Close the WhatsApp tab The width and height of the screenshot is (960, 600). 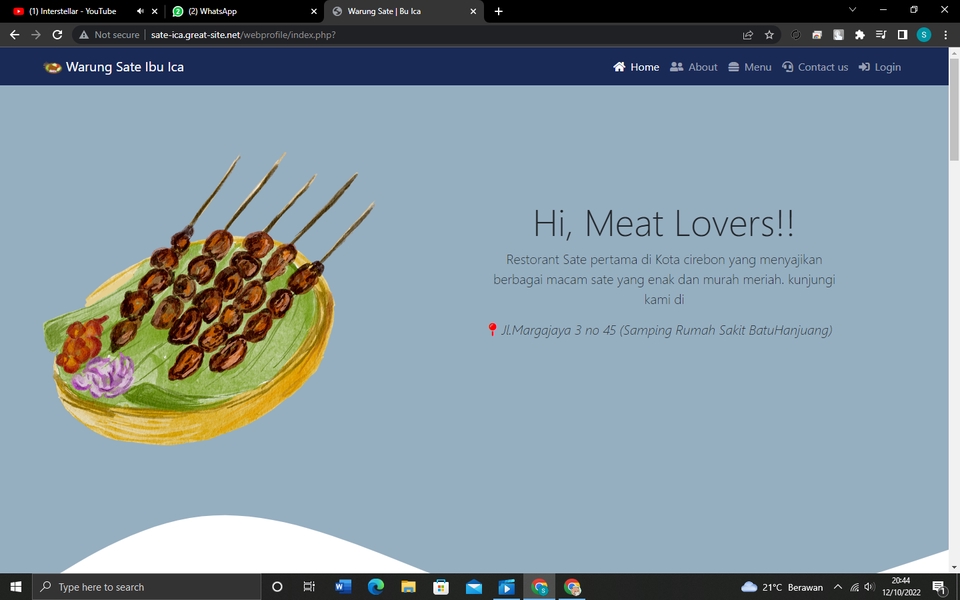tap(313, 11)
